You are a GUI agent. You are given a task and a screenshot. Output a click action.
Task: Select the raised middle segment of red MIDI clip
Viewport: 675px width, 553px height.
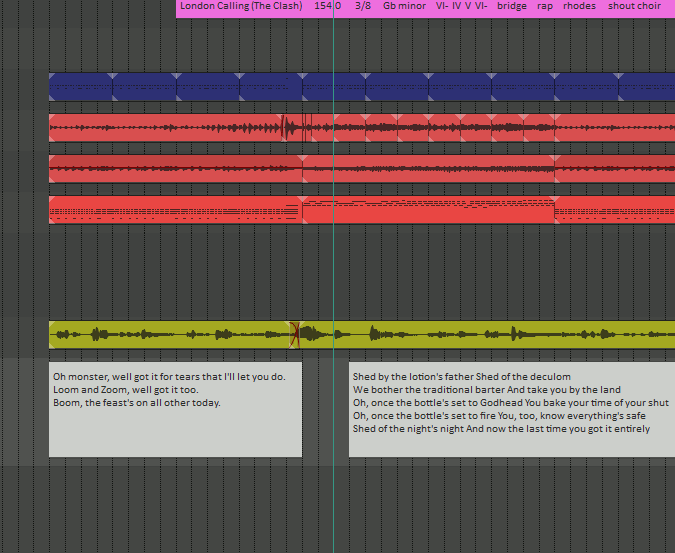pyautogui.click(x=428, y=210)
